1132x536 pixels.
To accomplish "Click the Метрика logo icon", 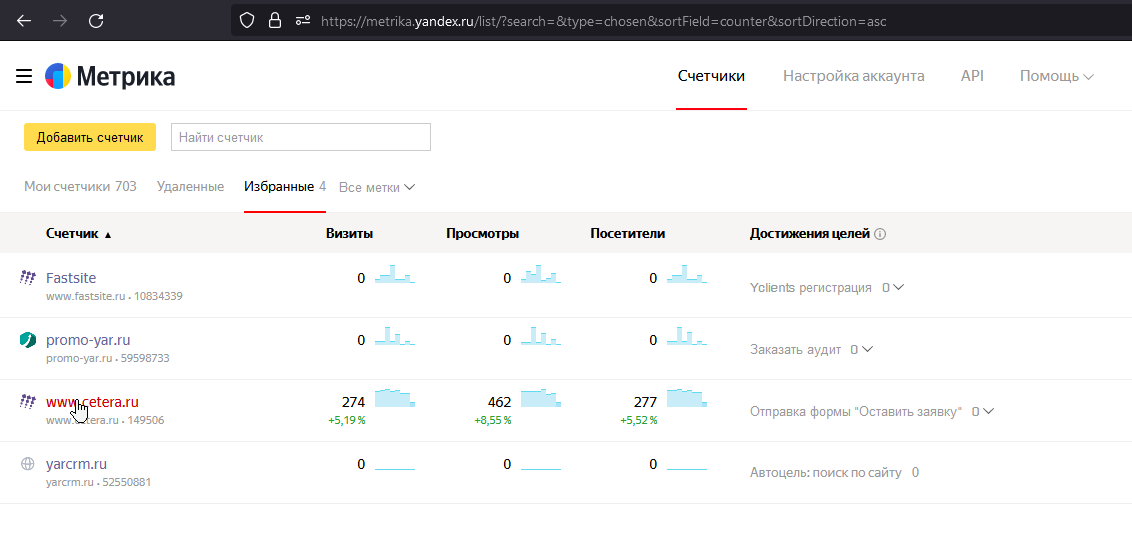I will [57, 77].
